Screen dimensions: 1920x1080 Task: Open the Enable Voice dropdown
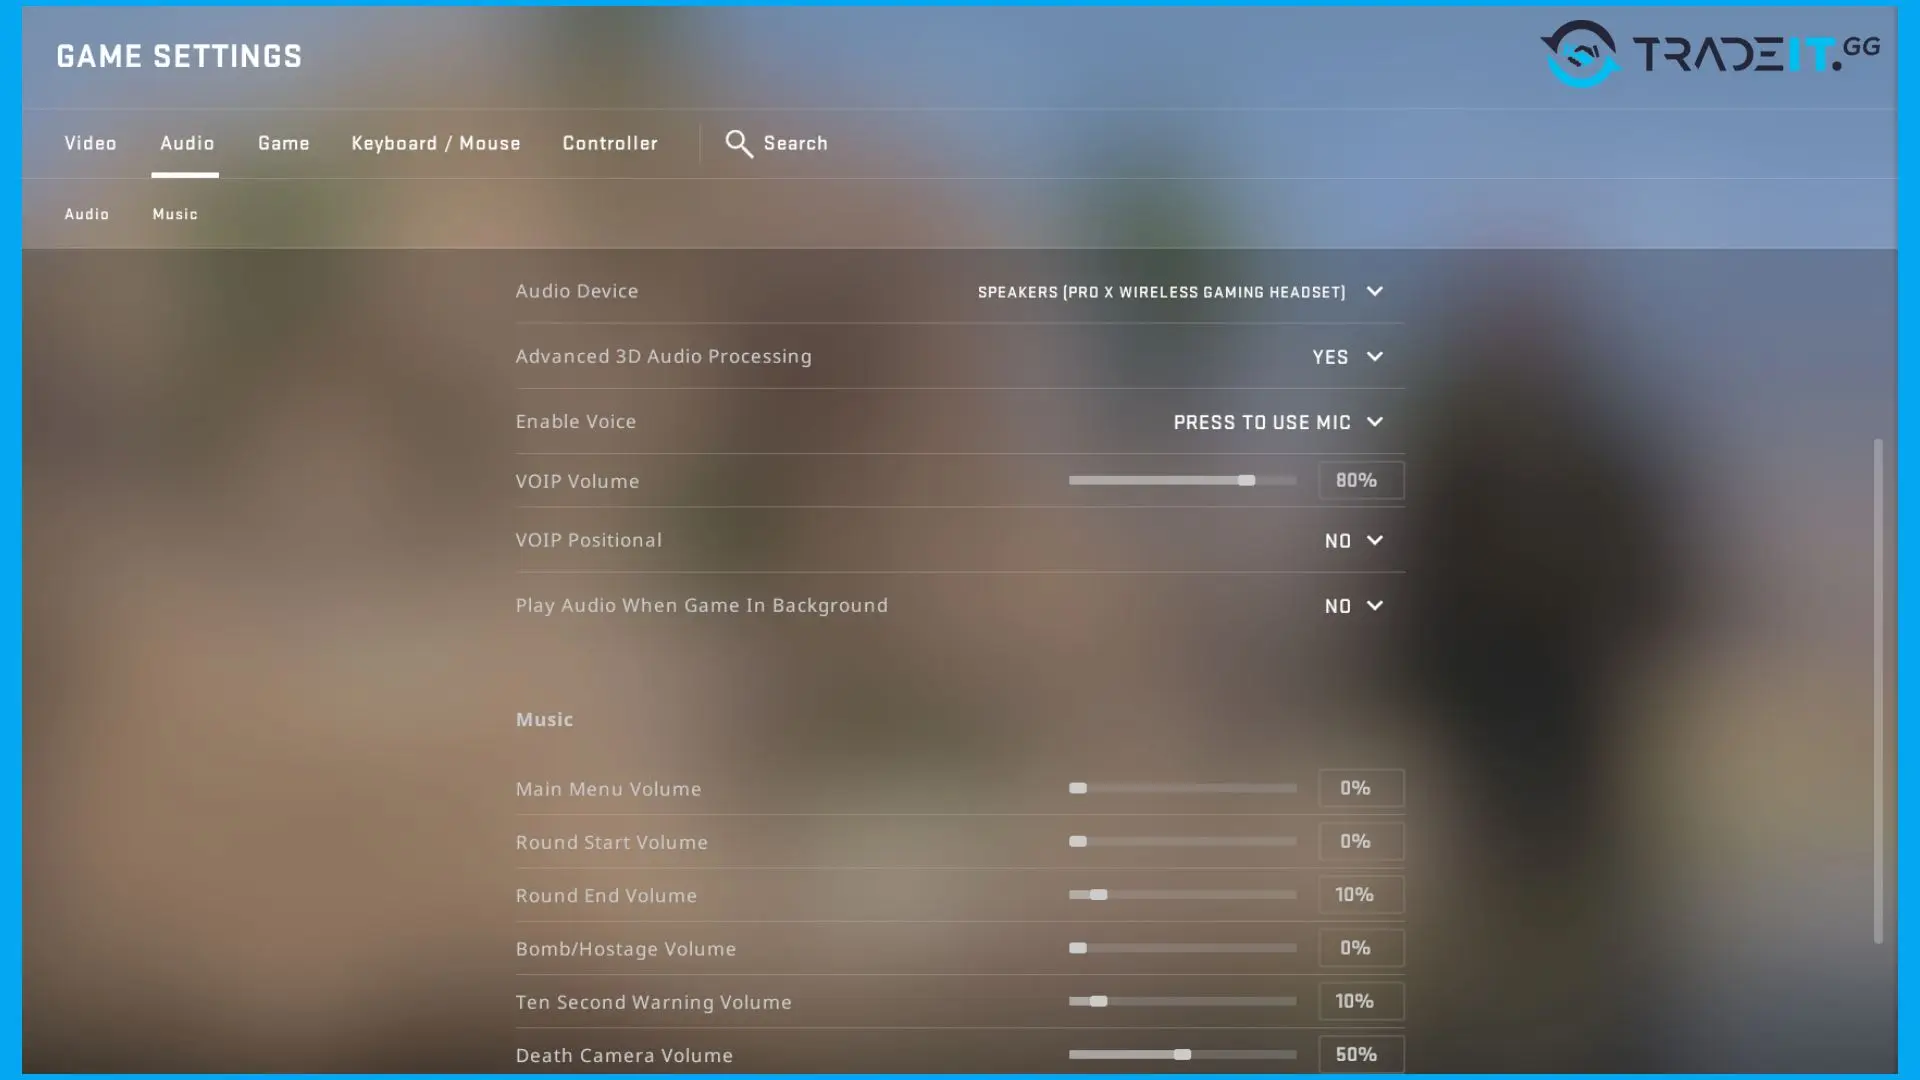(x=1278, y=422)
